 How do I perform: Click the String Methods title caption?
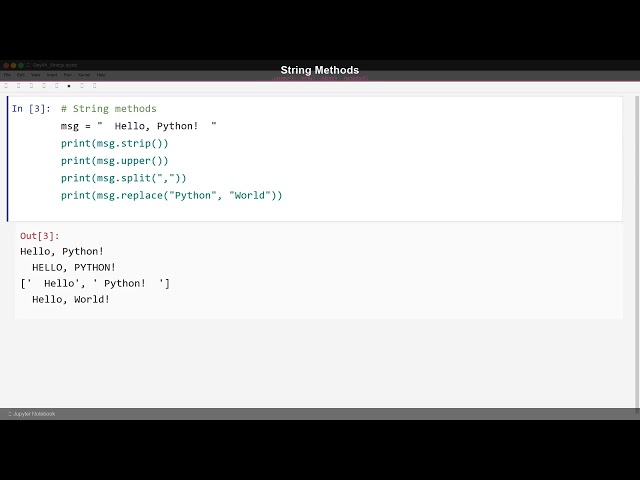[320, 70]
